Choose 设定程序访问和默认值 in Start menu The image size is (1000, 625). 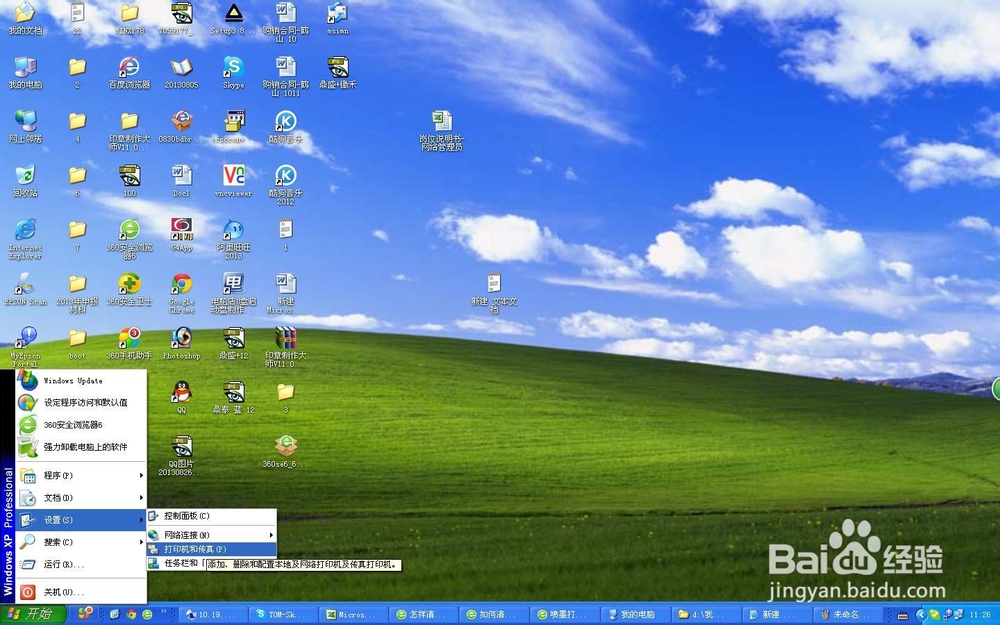click(x=81, y=402)
